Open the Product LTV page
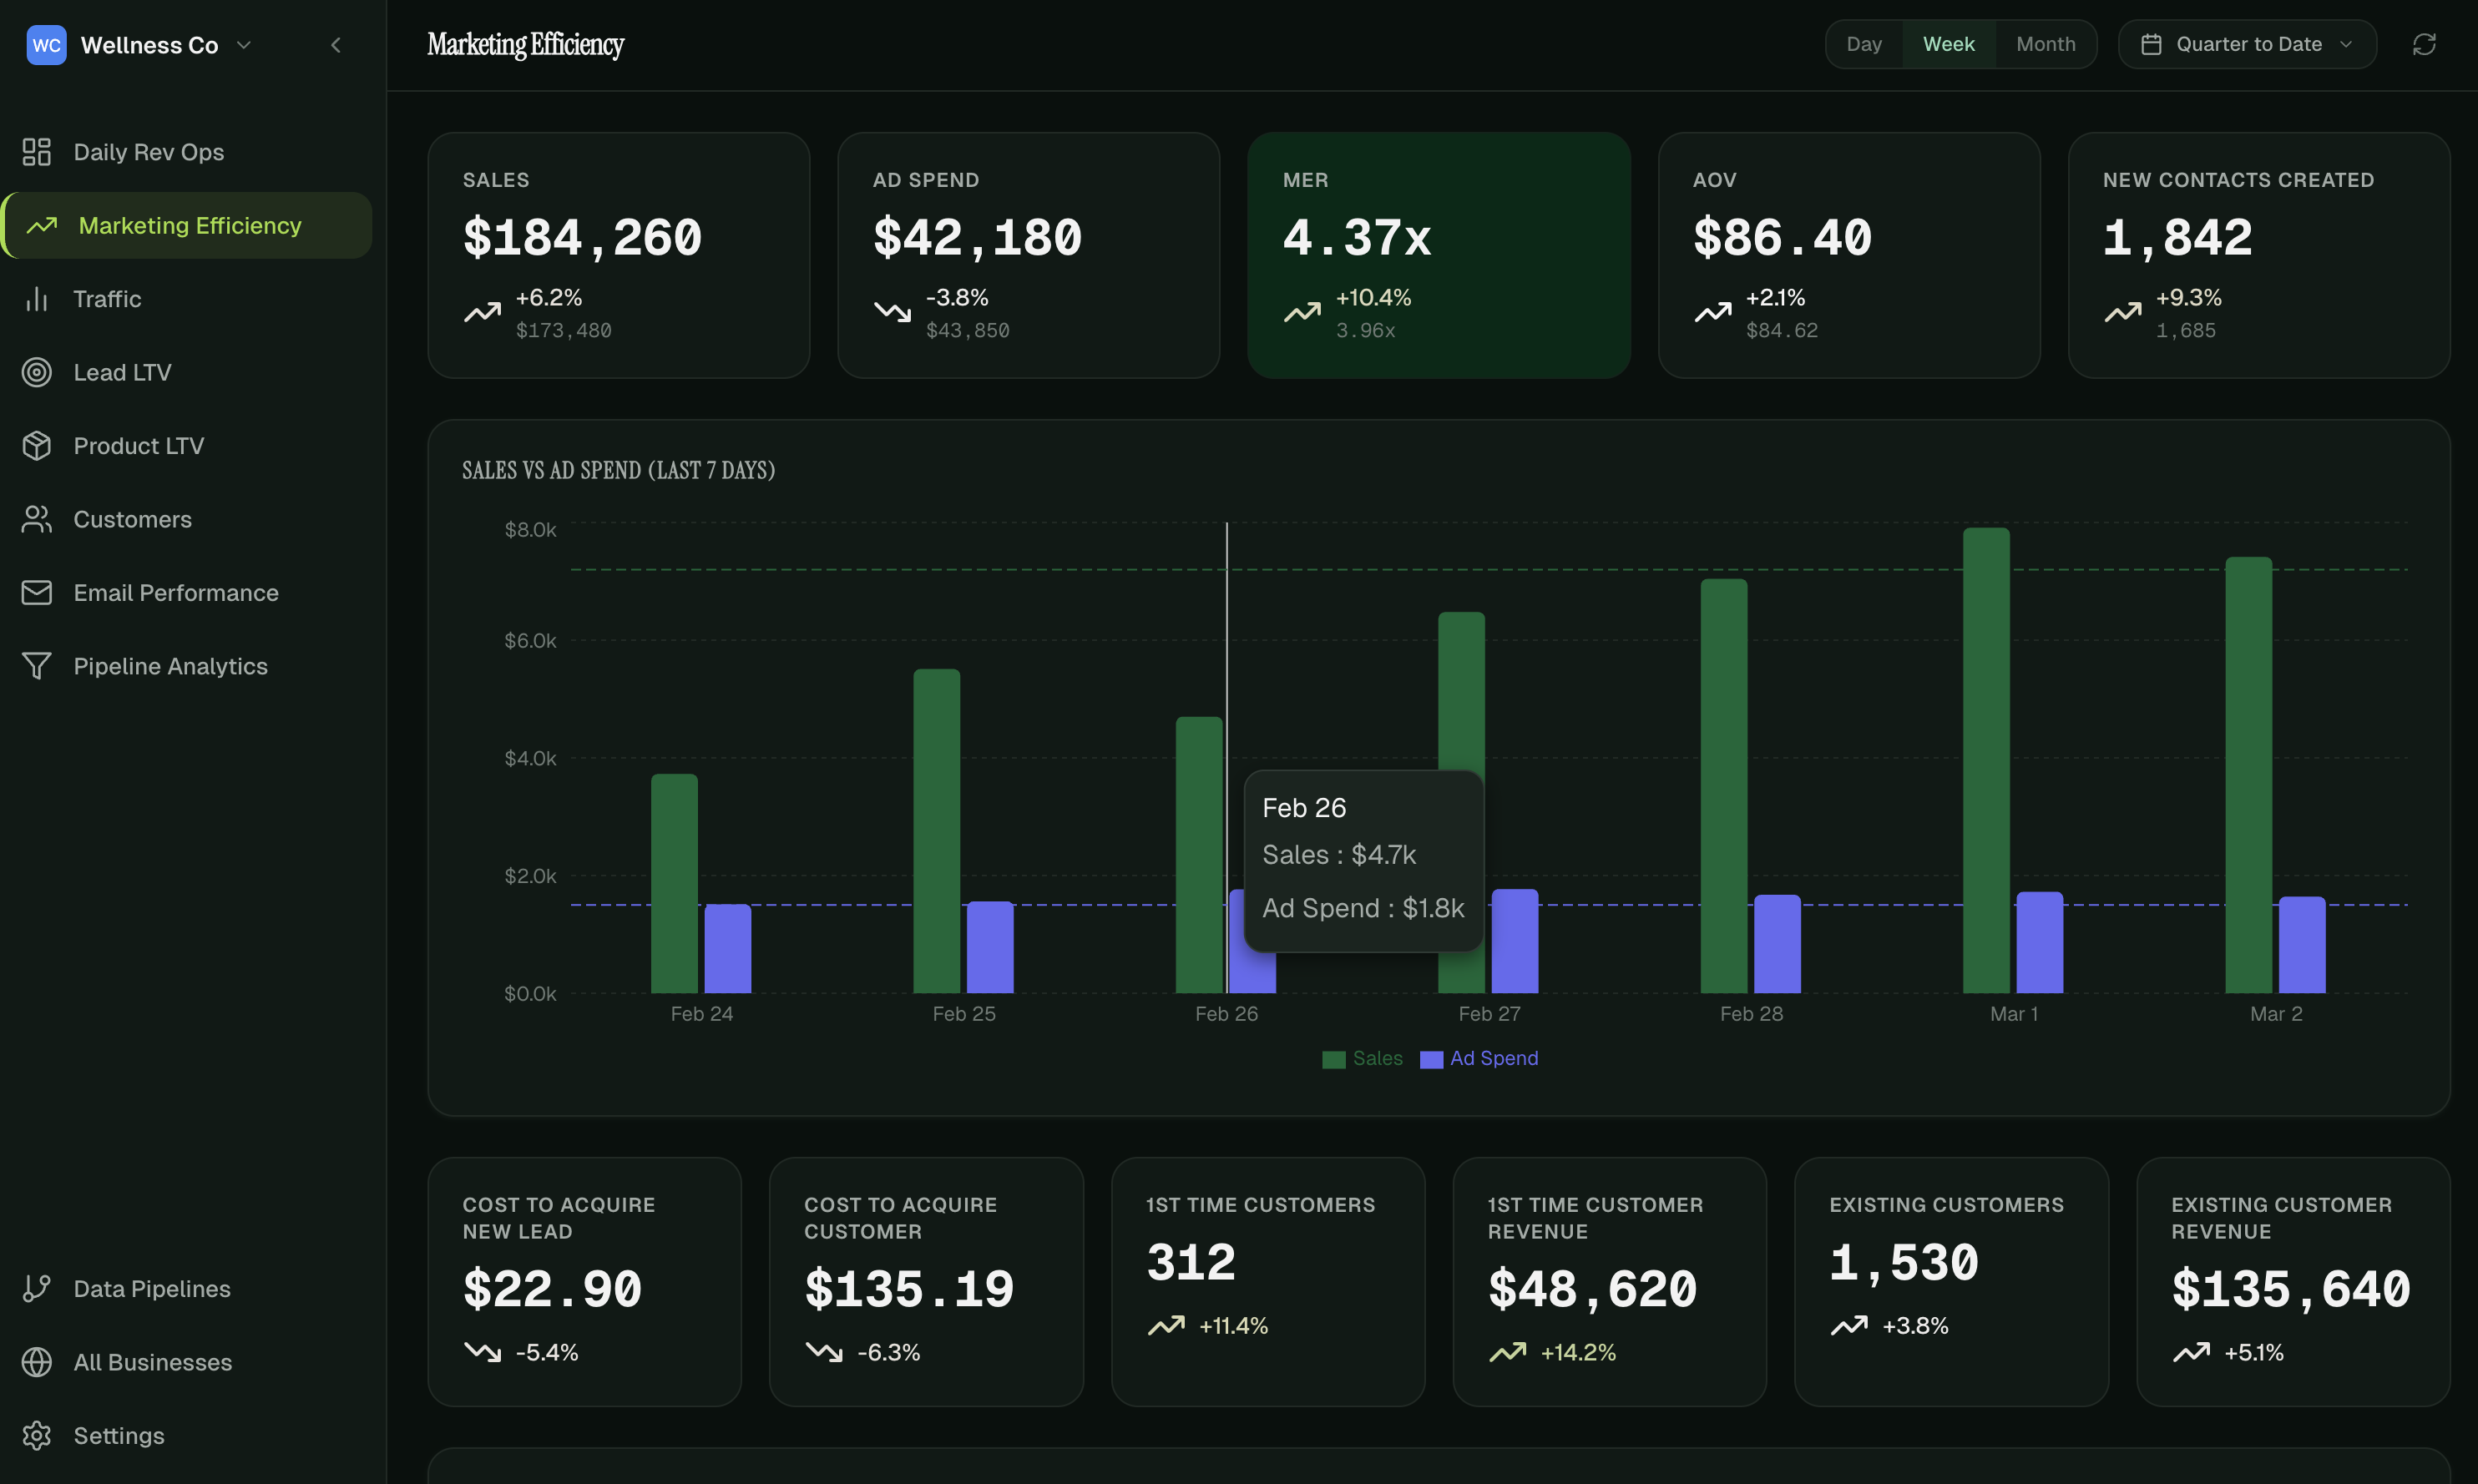 point(187,446)
